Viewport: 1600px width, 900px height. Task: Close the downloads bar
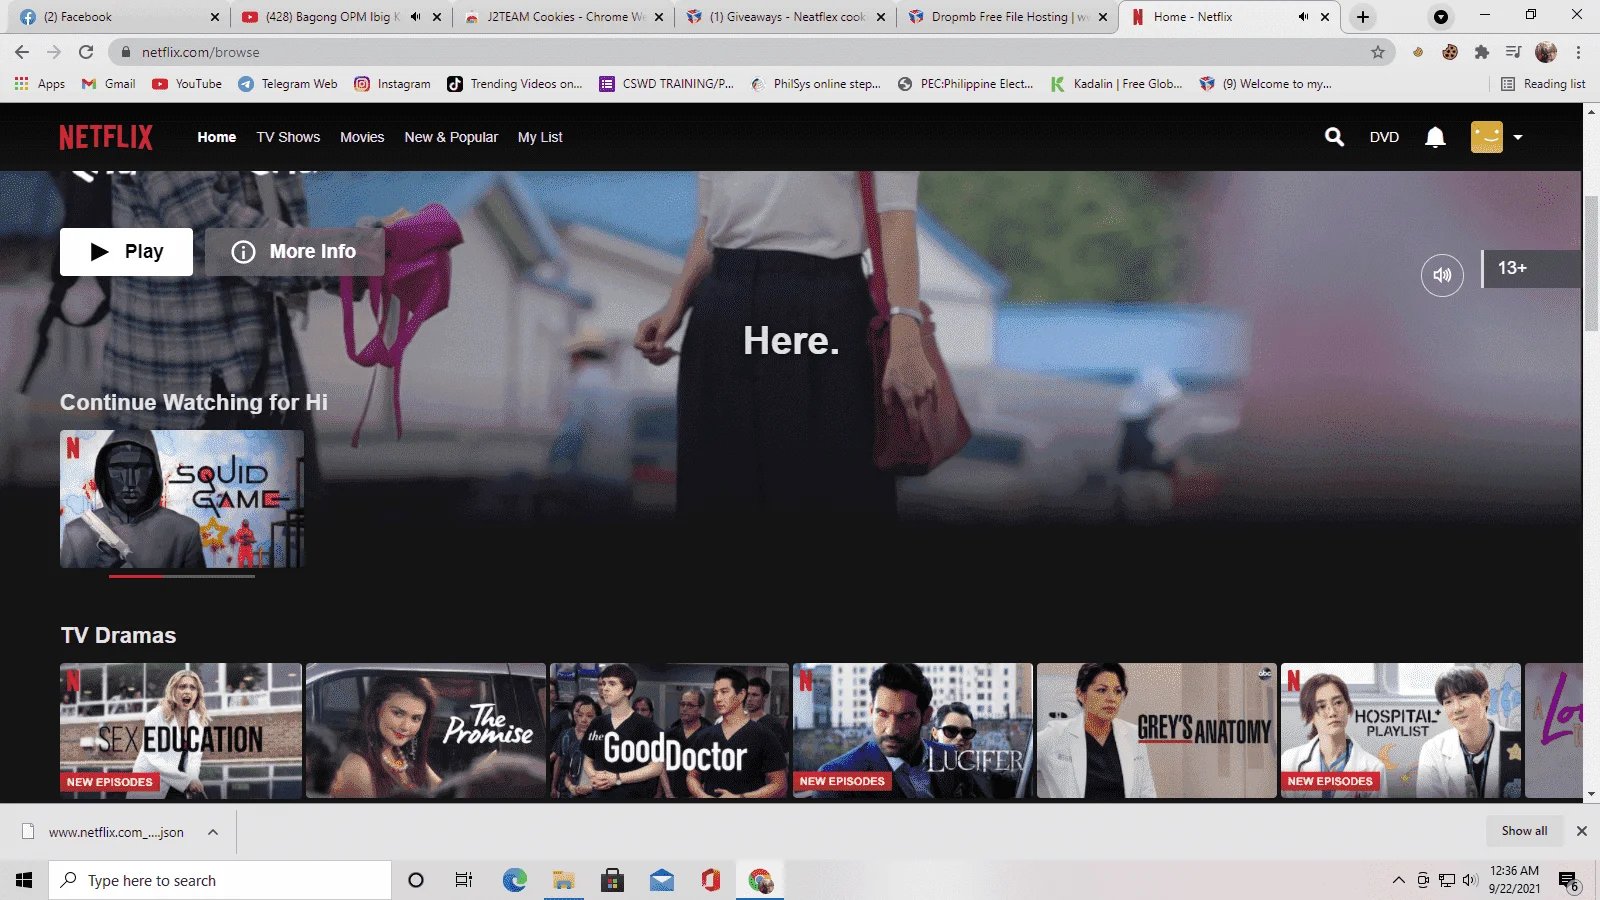pyautogui.click(x=1582, y=831)
